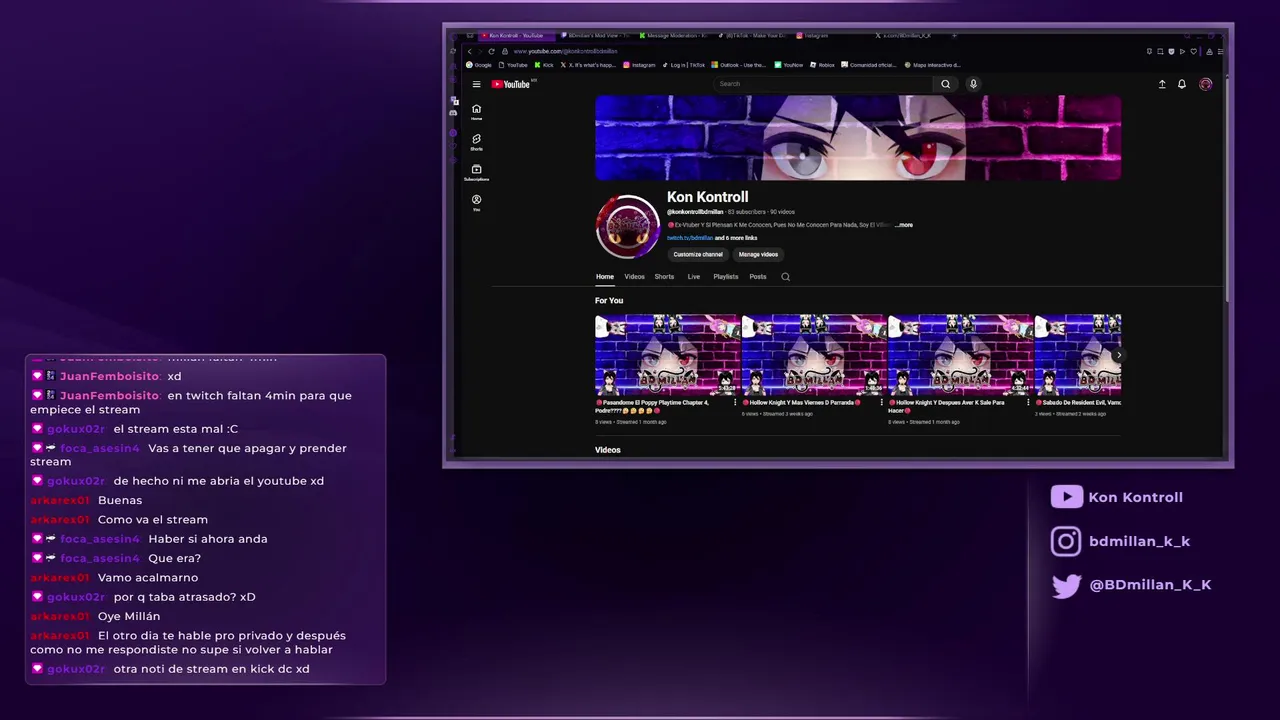Reload the page with refresh icon
Image resolution: width=1280 pixels, height=720 pixels.
(x=491, y=51)
